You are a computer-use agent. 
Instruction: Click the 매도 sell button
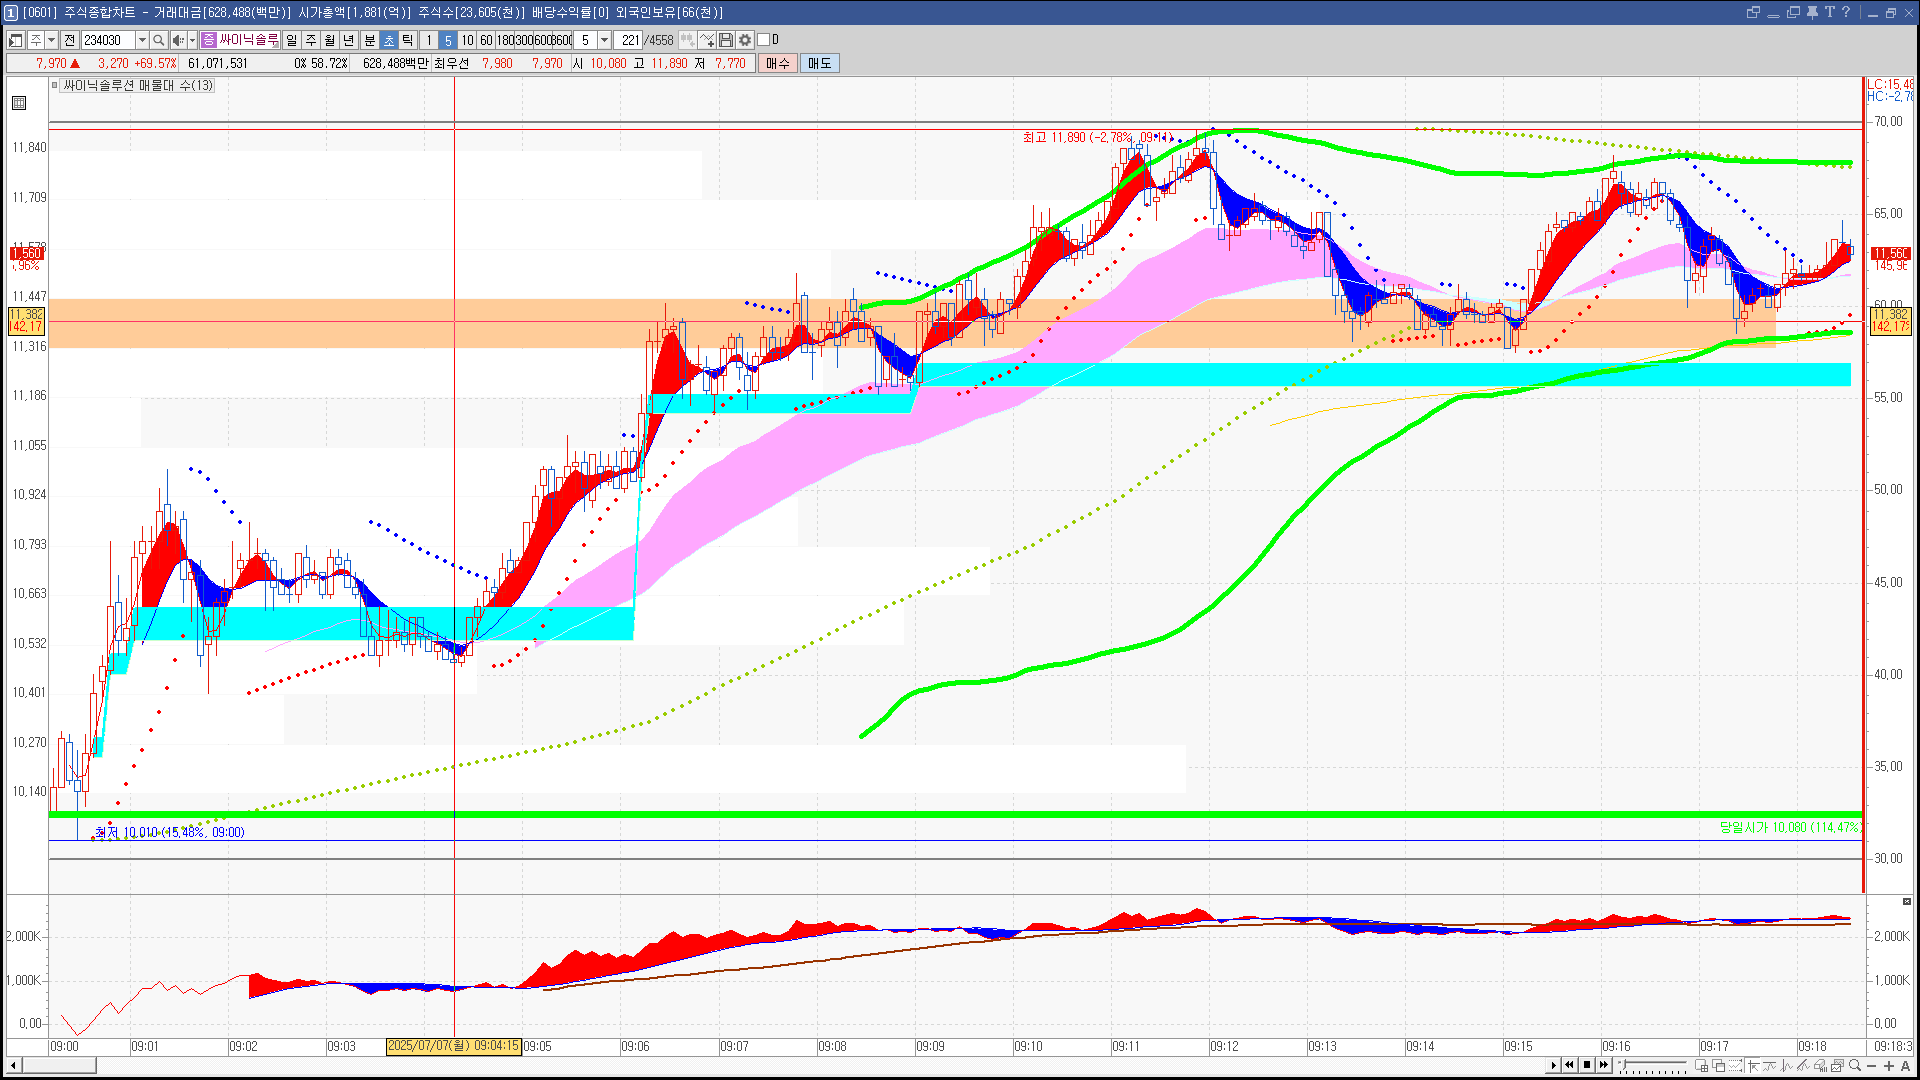820,63
